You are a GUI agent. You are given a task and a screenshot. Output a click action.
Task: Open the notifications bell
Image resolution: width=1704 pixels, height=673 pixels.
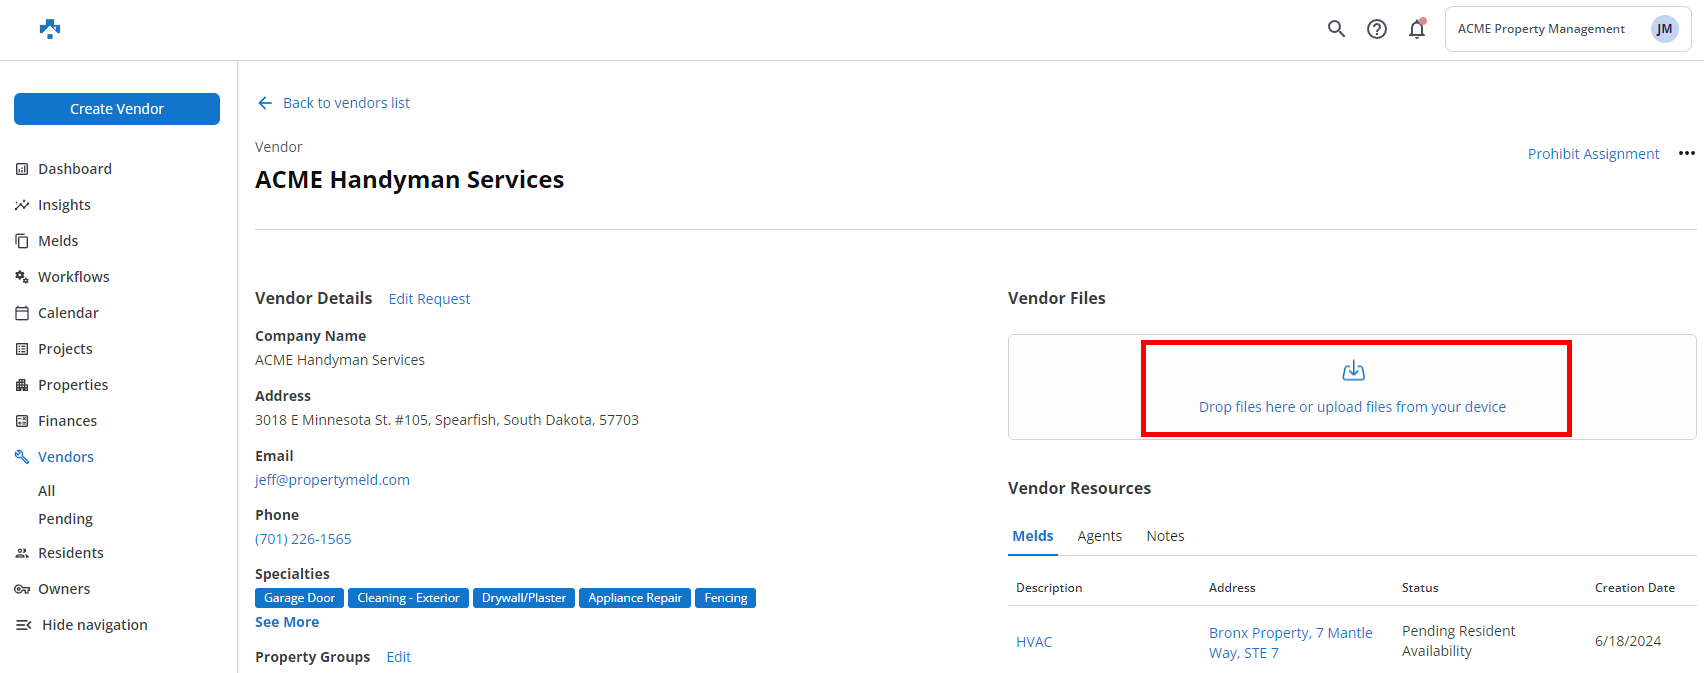[x=1417, y=29]
